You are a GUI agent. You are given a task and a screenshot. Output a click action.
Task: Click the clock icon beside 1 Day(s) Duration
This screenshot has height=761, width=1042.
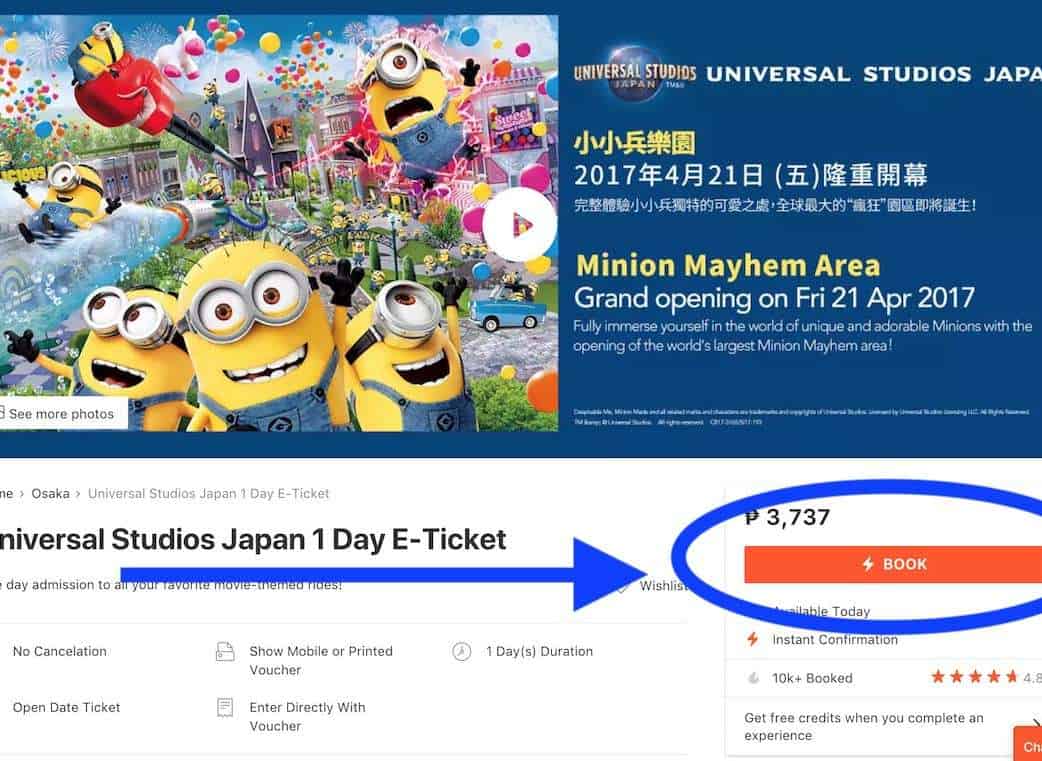pos(461,651)
